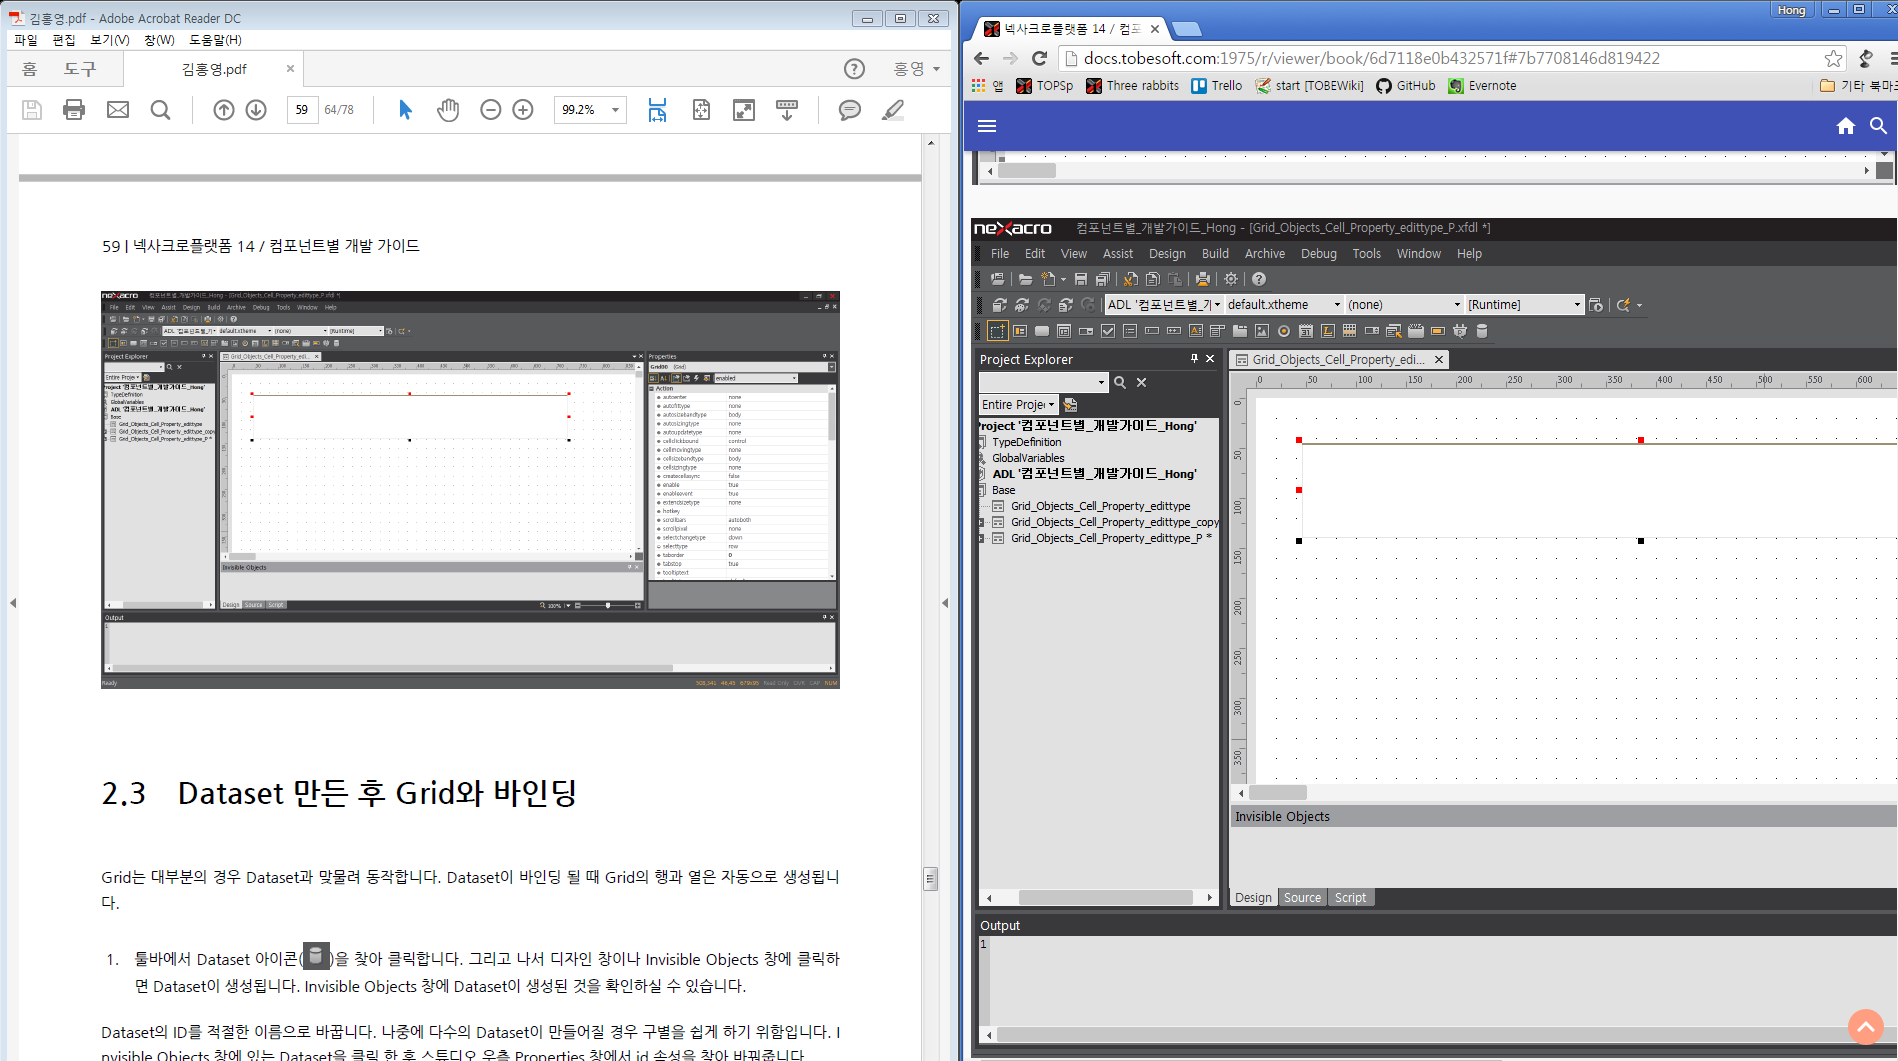Open the GitHub bookmark
This screenshot has width=1898, height=1061.
click(1406, 86)
